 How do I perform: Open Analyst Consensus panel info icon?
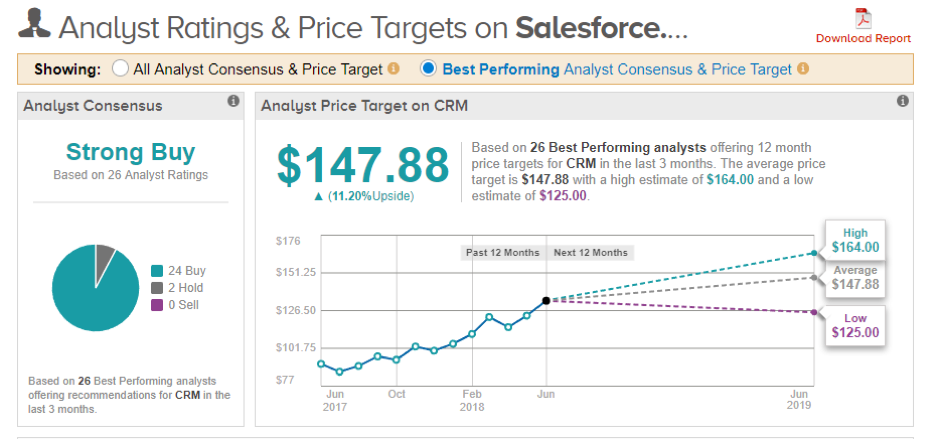[x=233, y=101]
